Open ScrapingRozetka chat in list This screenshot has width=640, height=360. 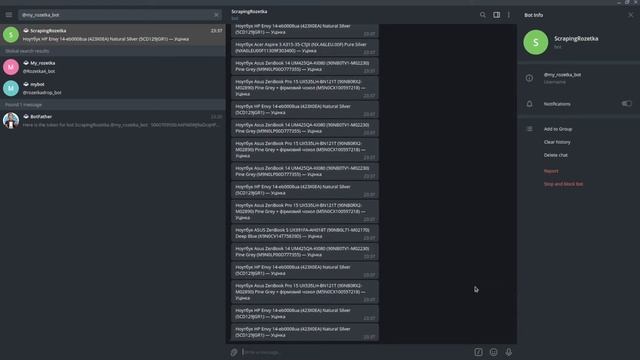tap(113, 35)
